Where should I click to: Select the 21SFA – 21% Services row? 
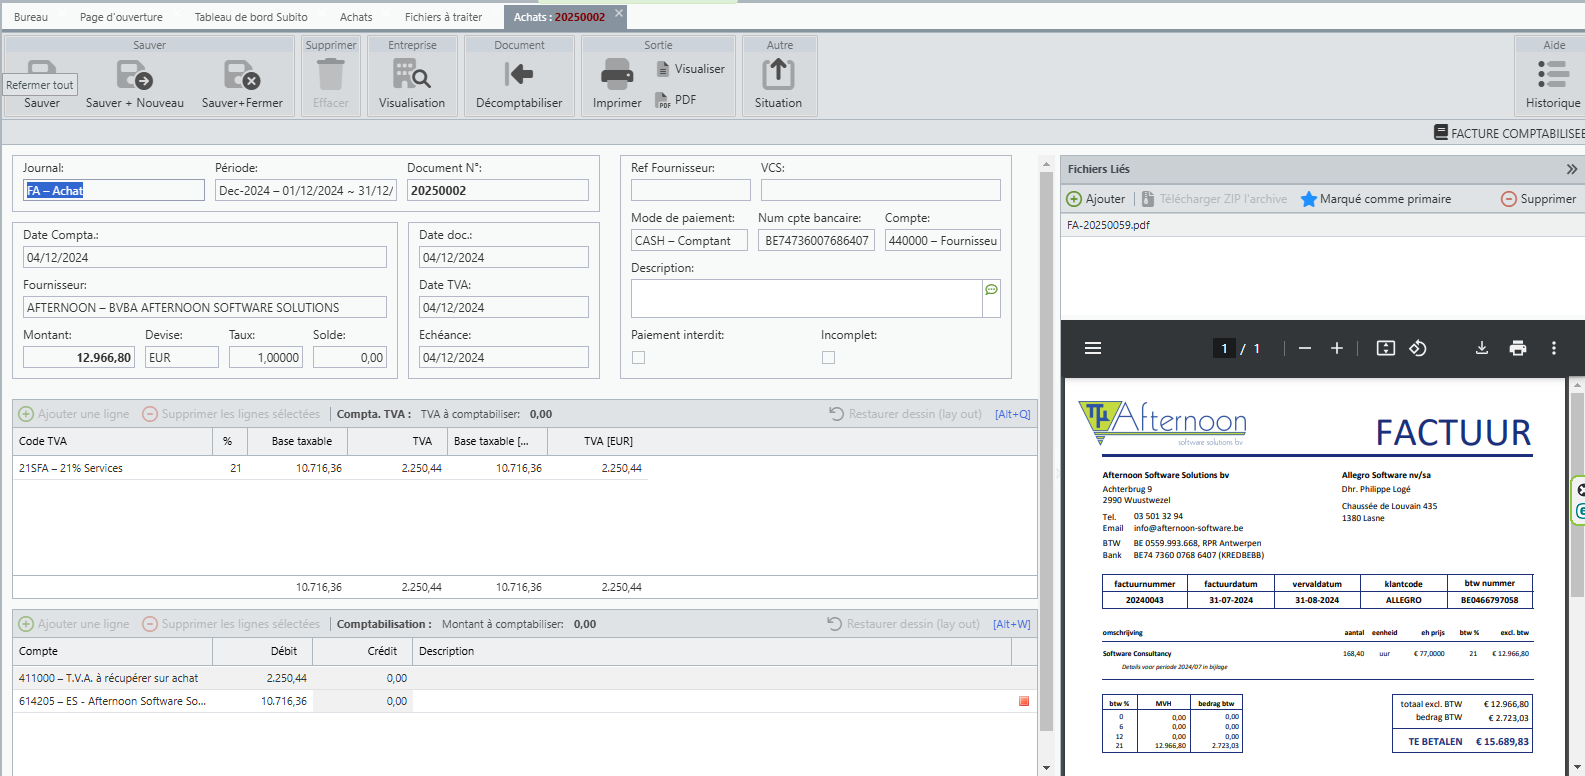pyautogui.click(x=330, y=468)
